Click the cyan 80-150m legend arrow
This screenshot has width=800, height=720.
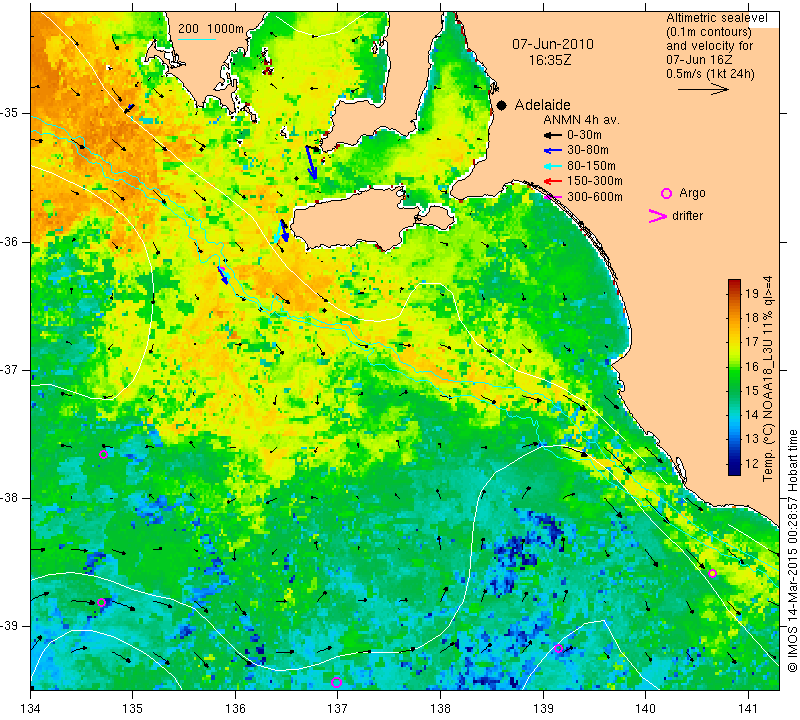[x=552, y=166]
